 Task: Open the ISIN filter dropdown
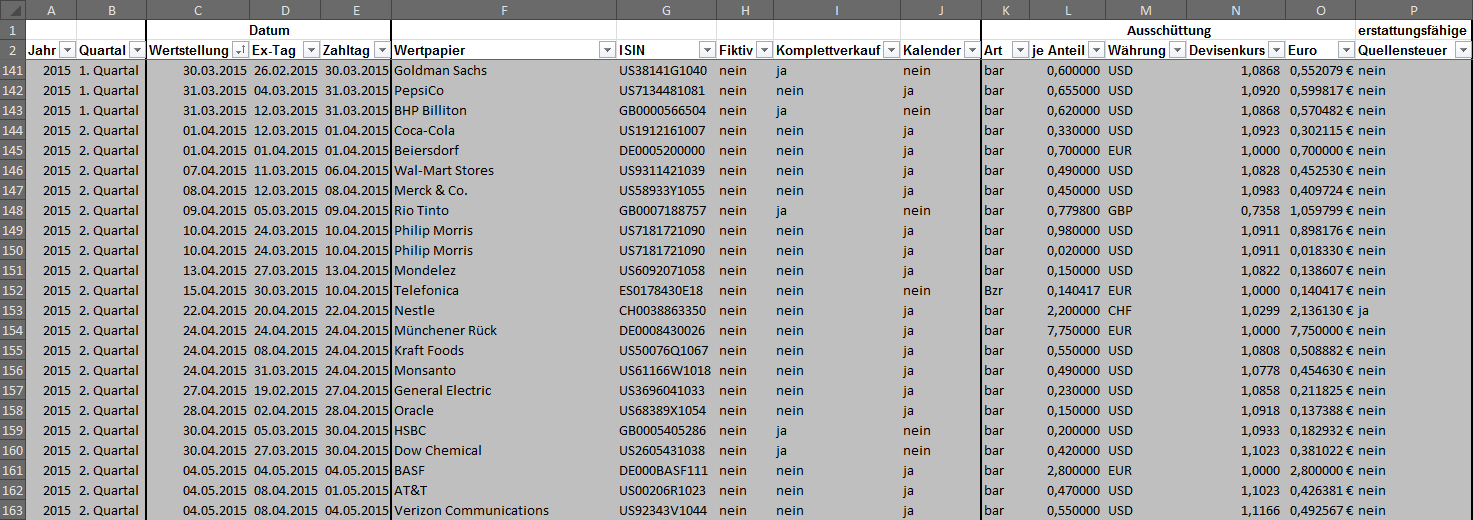tap(706, 50)
